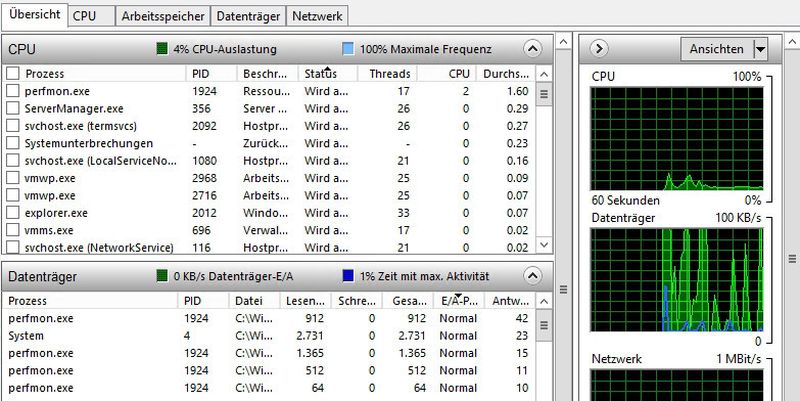Image resolution: width=800 pixels, height=401 pixels.
Task: Sort by Gesa... column header
Action: [408, 301]
